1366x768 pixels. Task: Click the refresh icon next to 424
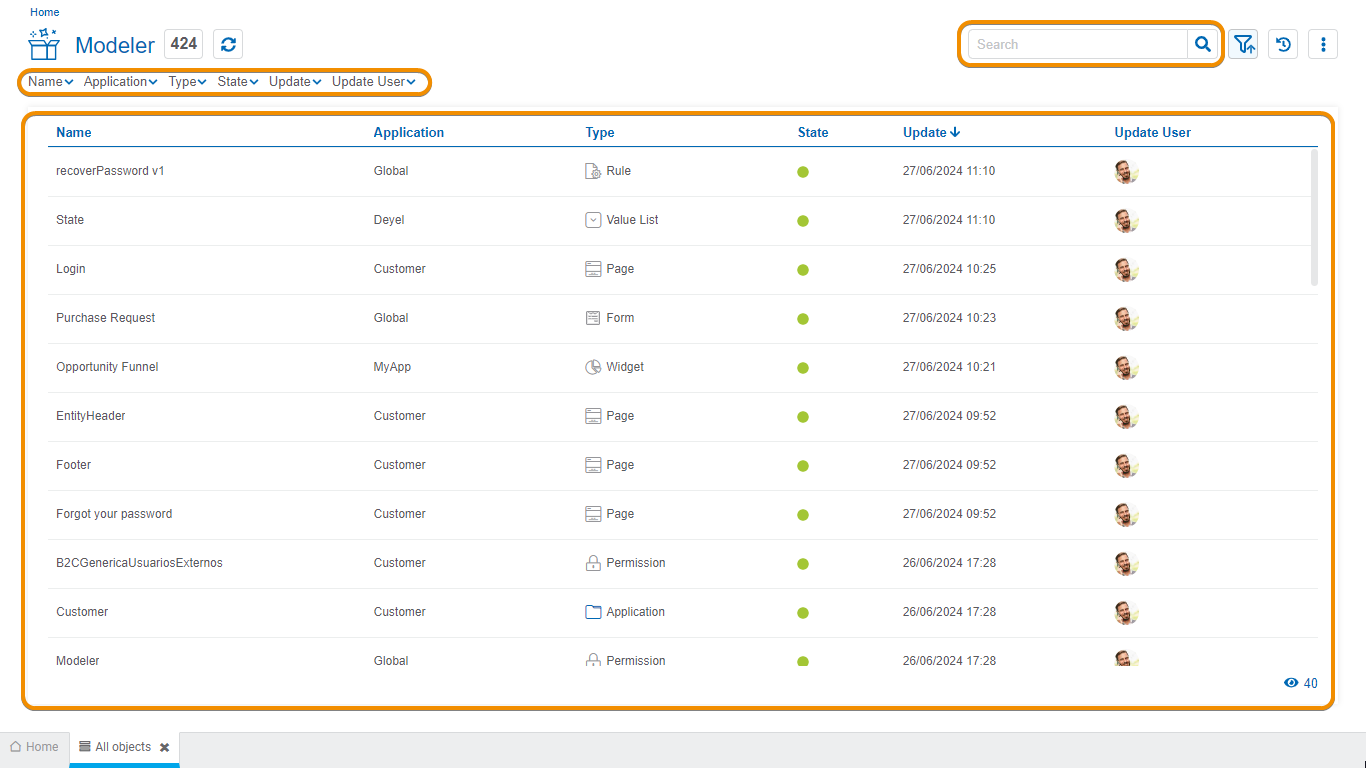click(228, 44)
